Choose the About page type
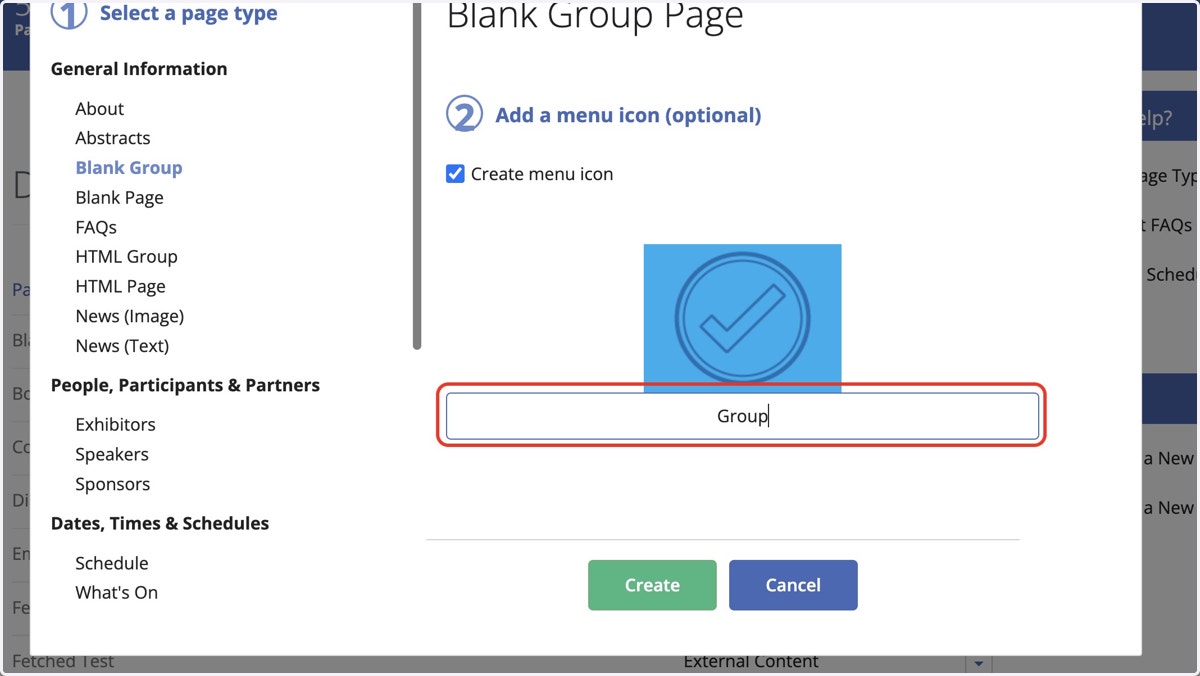 coord(100,109)
